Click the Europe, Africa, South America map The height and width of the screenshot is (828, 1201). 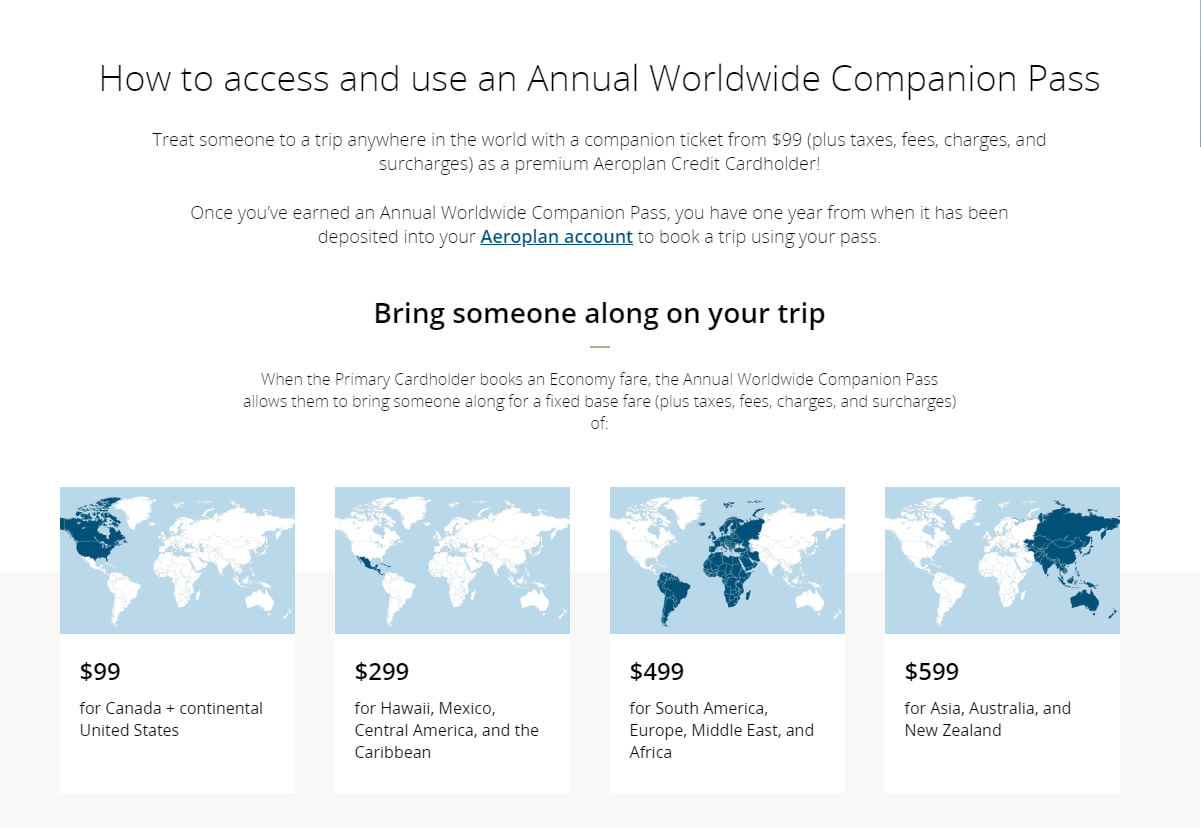[727, 560]
